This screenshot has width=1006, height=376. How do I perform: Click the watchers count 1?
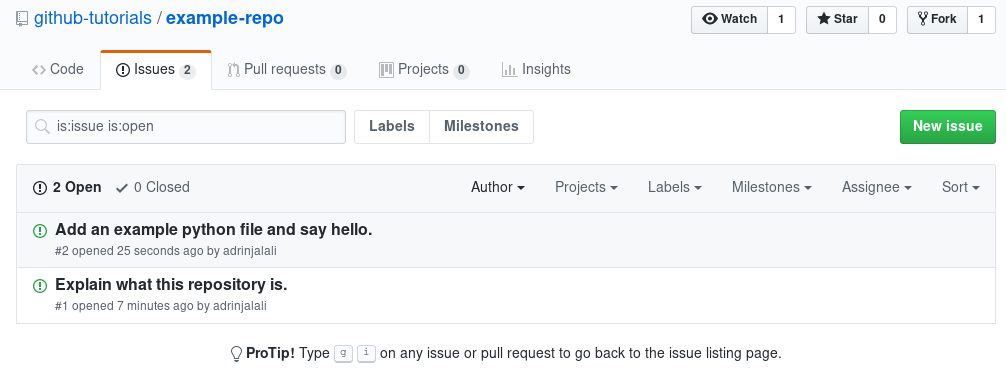pyautogui.click(x=781, y=19)
